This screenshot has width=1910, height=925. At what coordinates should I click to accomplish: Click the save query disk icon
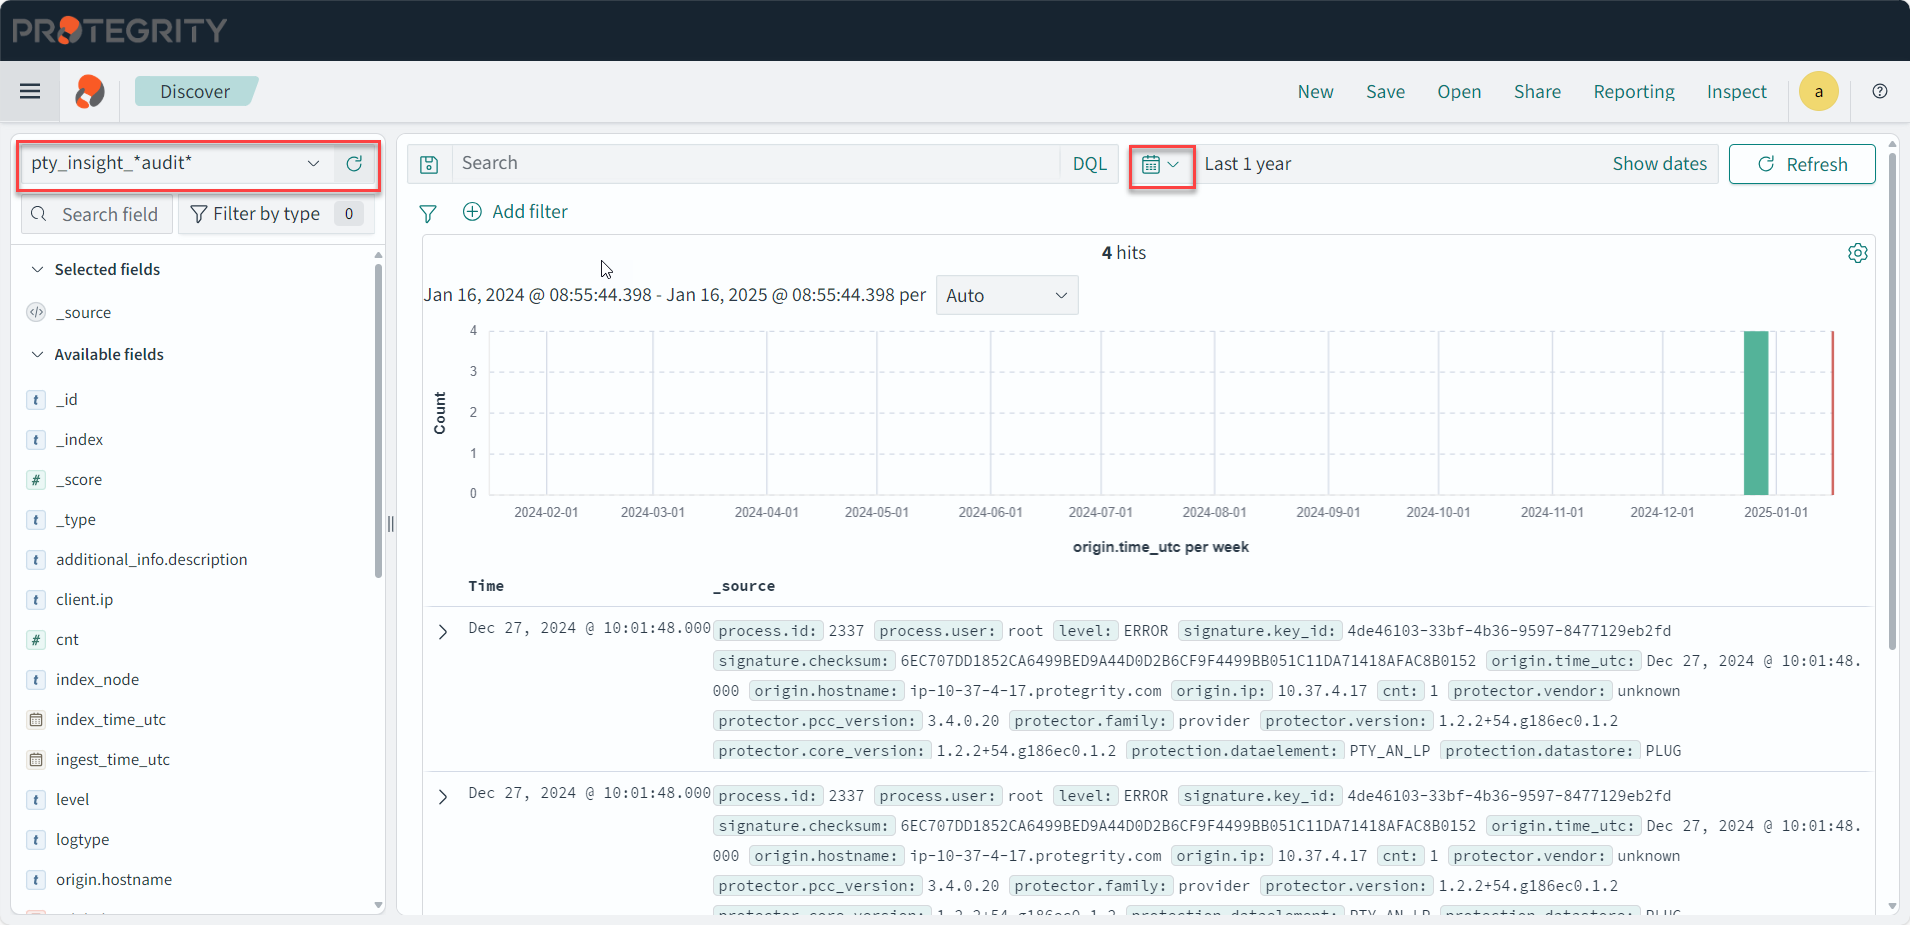(x=429, y=165)
